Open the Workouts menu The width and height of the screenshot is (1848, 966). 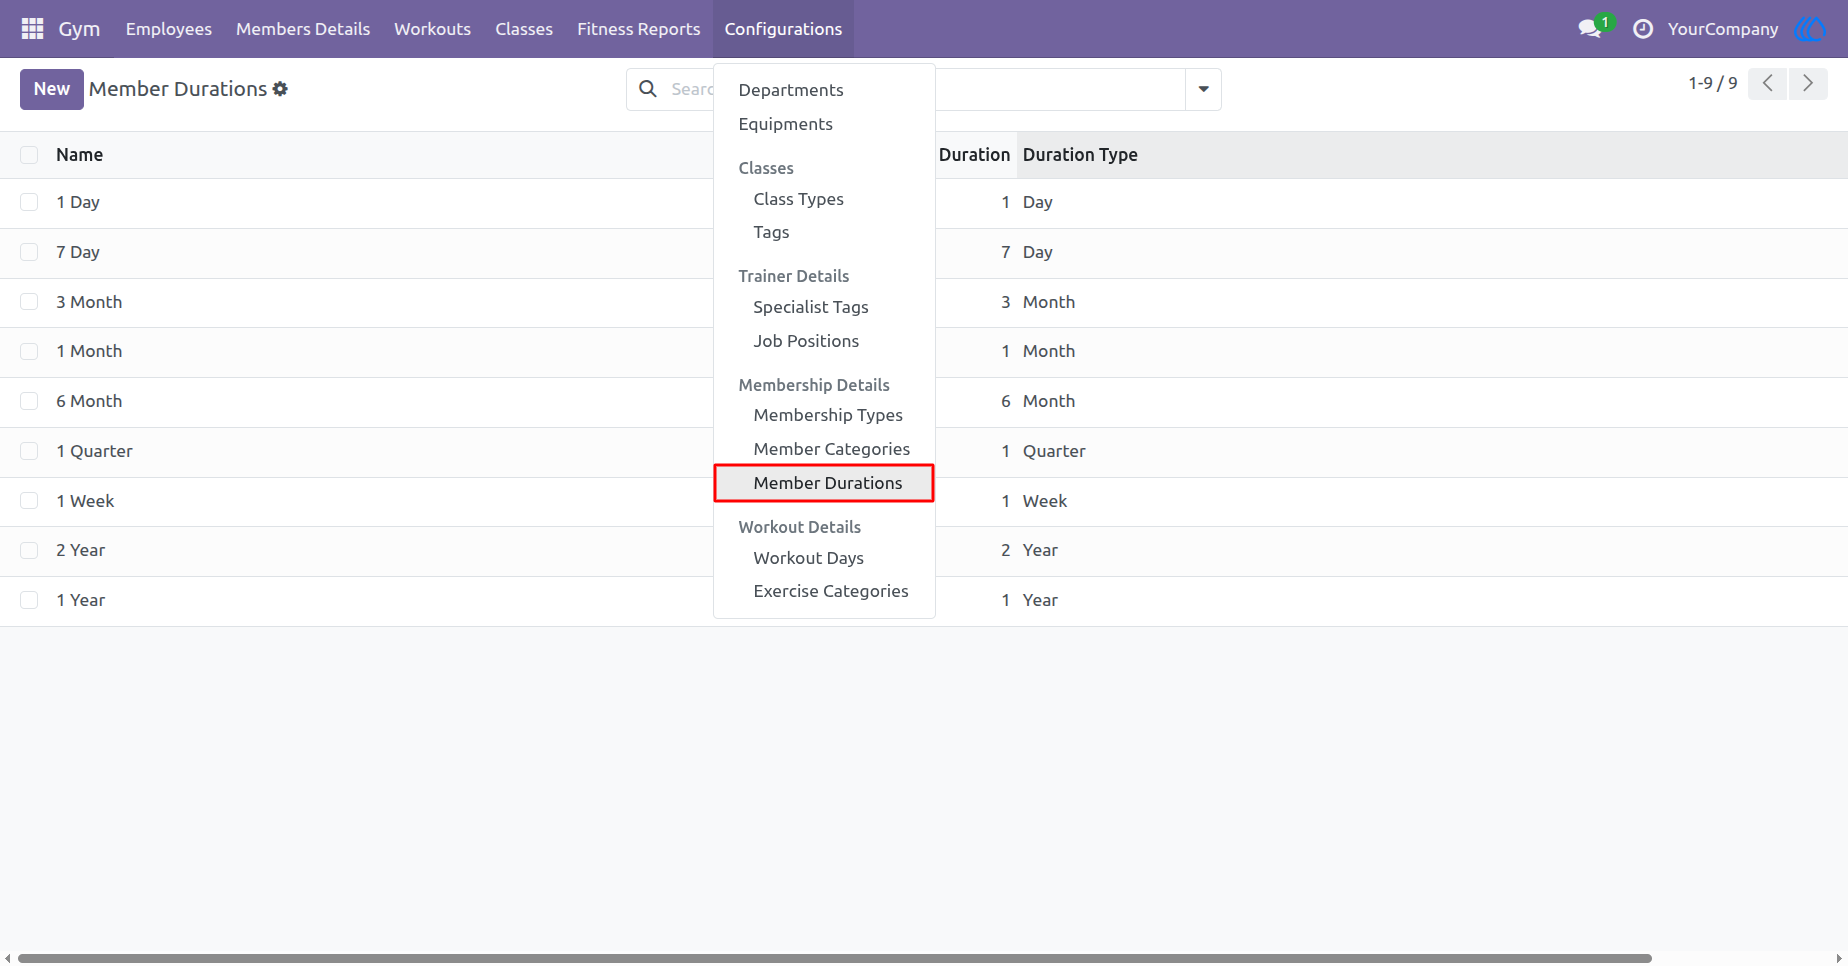(432, 29)
